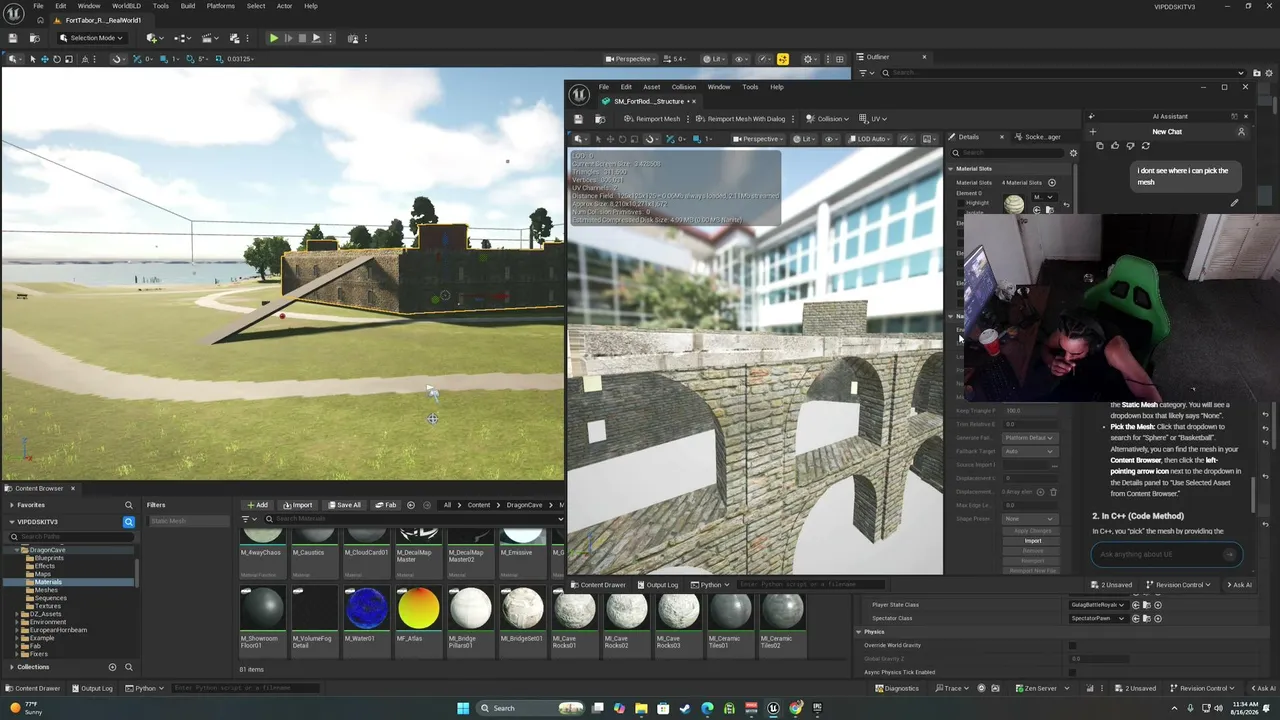This screenshot has width=1280, height=720.
Task: Click thumbs down icon in AI Assistant
Action: point(1130,146)
